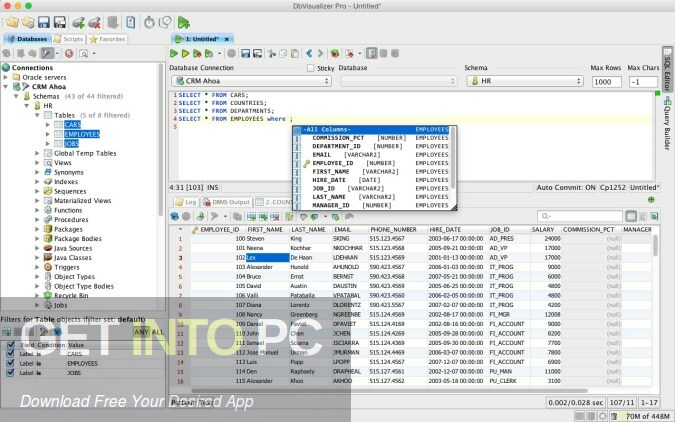Click the Paste clipboard icon in editor toolbar
This screenshot has width=675, height=422.
(x=295, y=53)
